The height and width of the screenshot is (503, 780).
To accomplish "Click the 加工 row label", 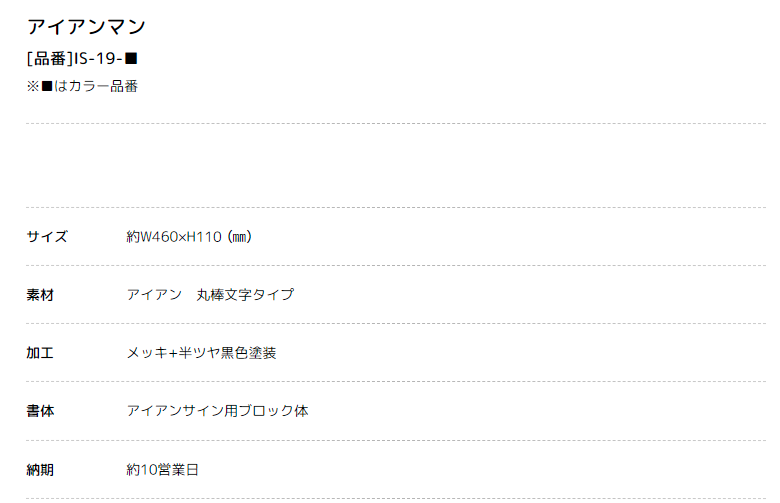I will (x=40, y=353).
